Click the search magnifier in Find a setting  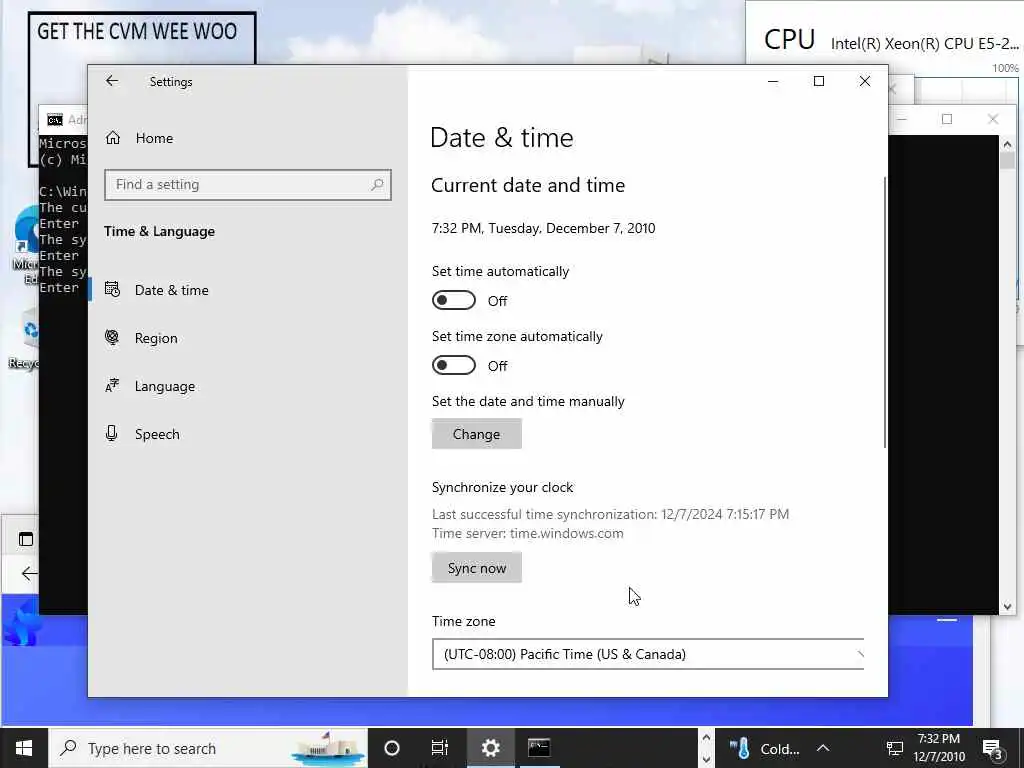[377, 185]
